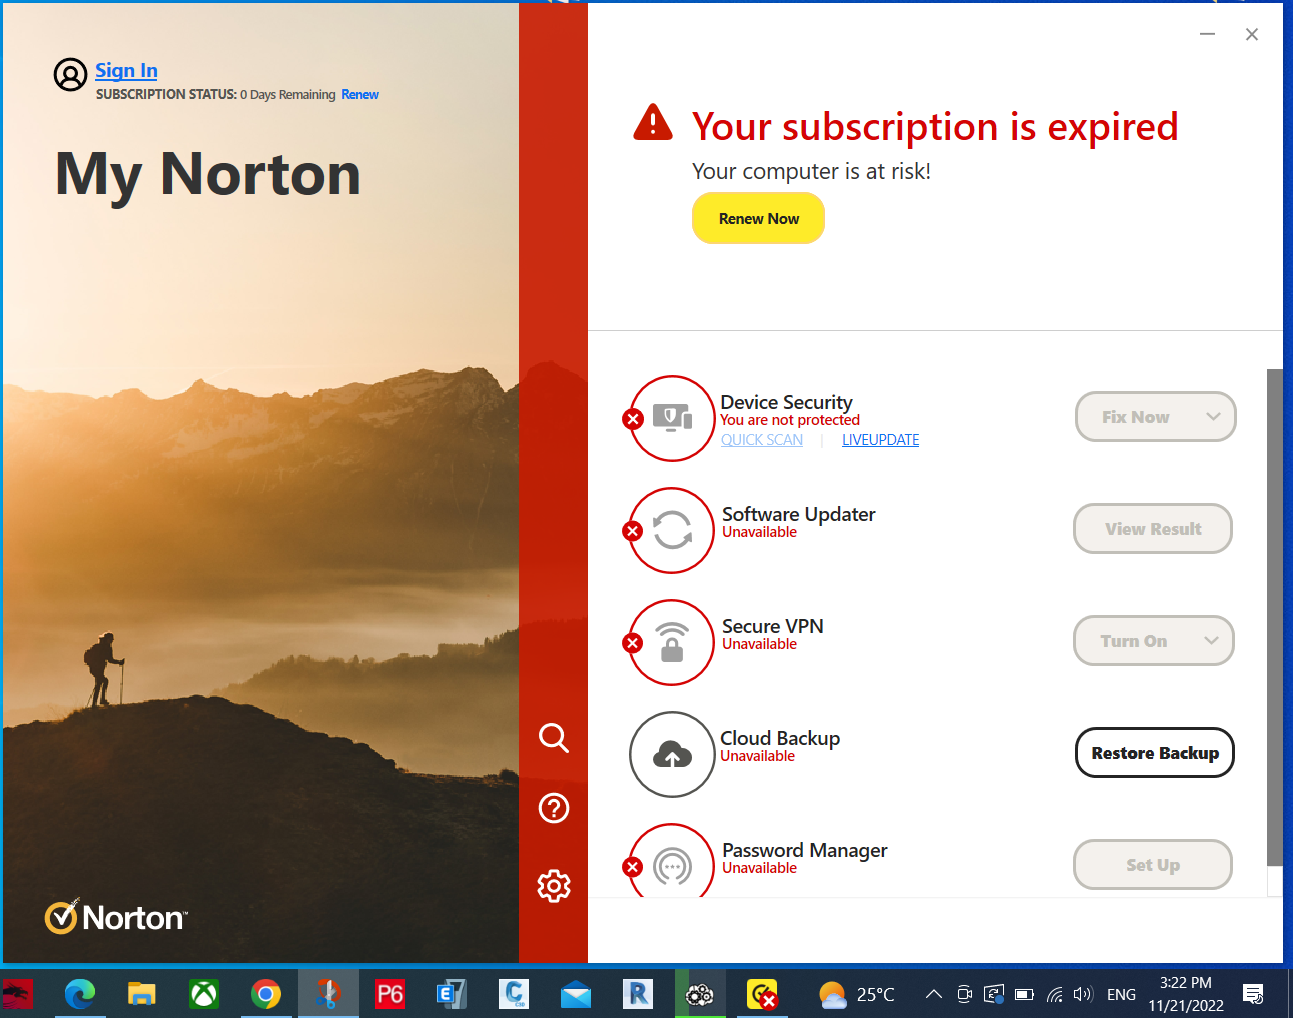Click the Turn On button label
Screen dimensions: 1293x1018
(1133, 641)
